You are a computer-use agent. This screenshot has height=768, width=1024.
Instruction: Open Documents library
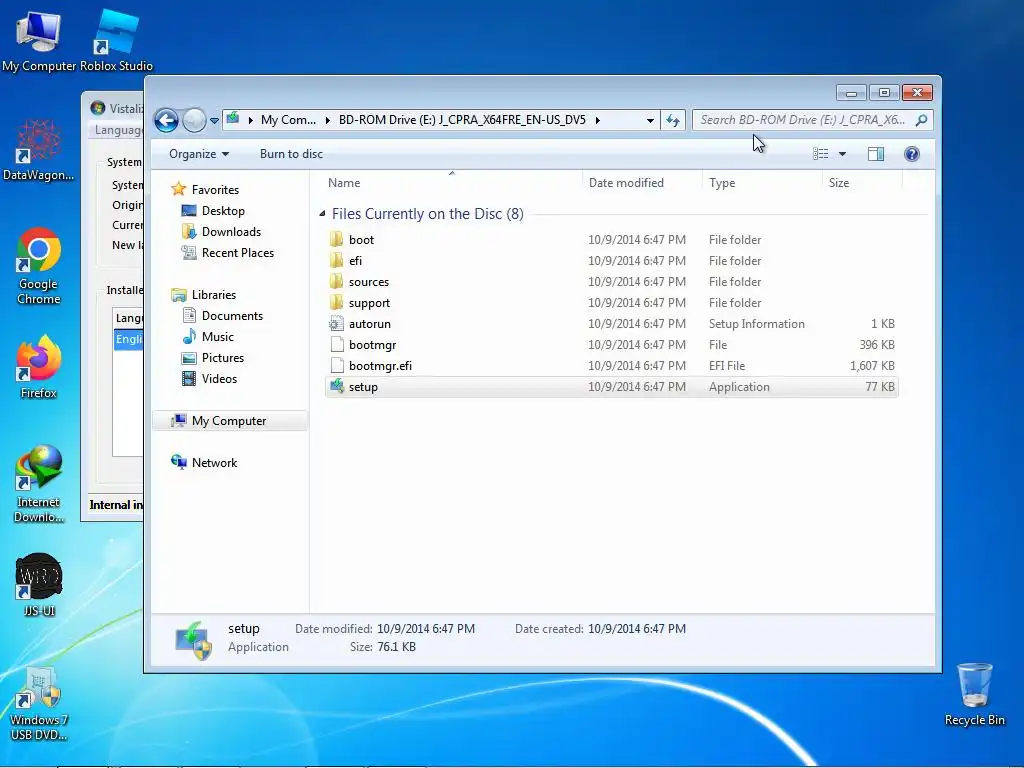point(232,316)
